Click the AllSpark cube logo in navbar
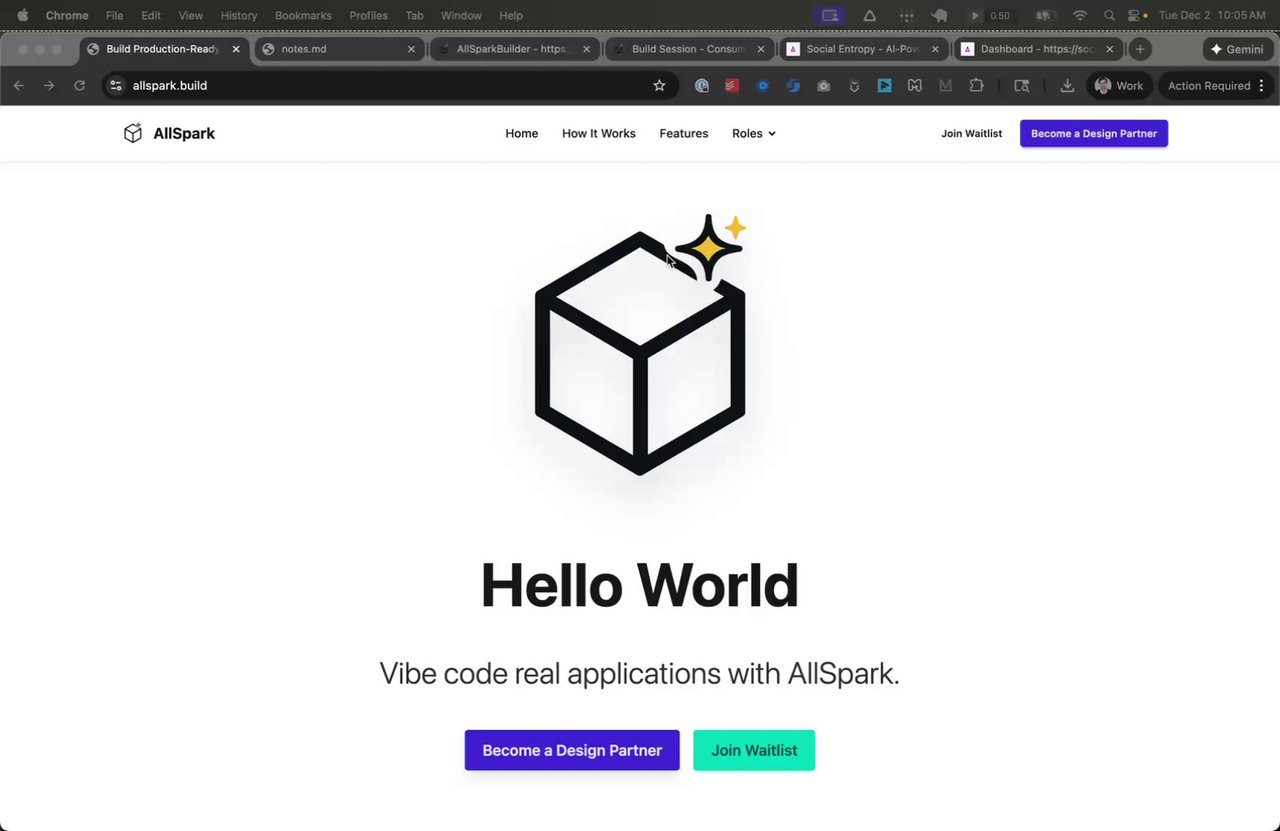The height and width of the screenshot is (831, 1280). coord(133,133)
